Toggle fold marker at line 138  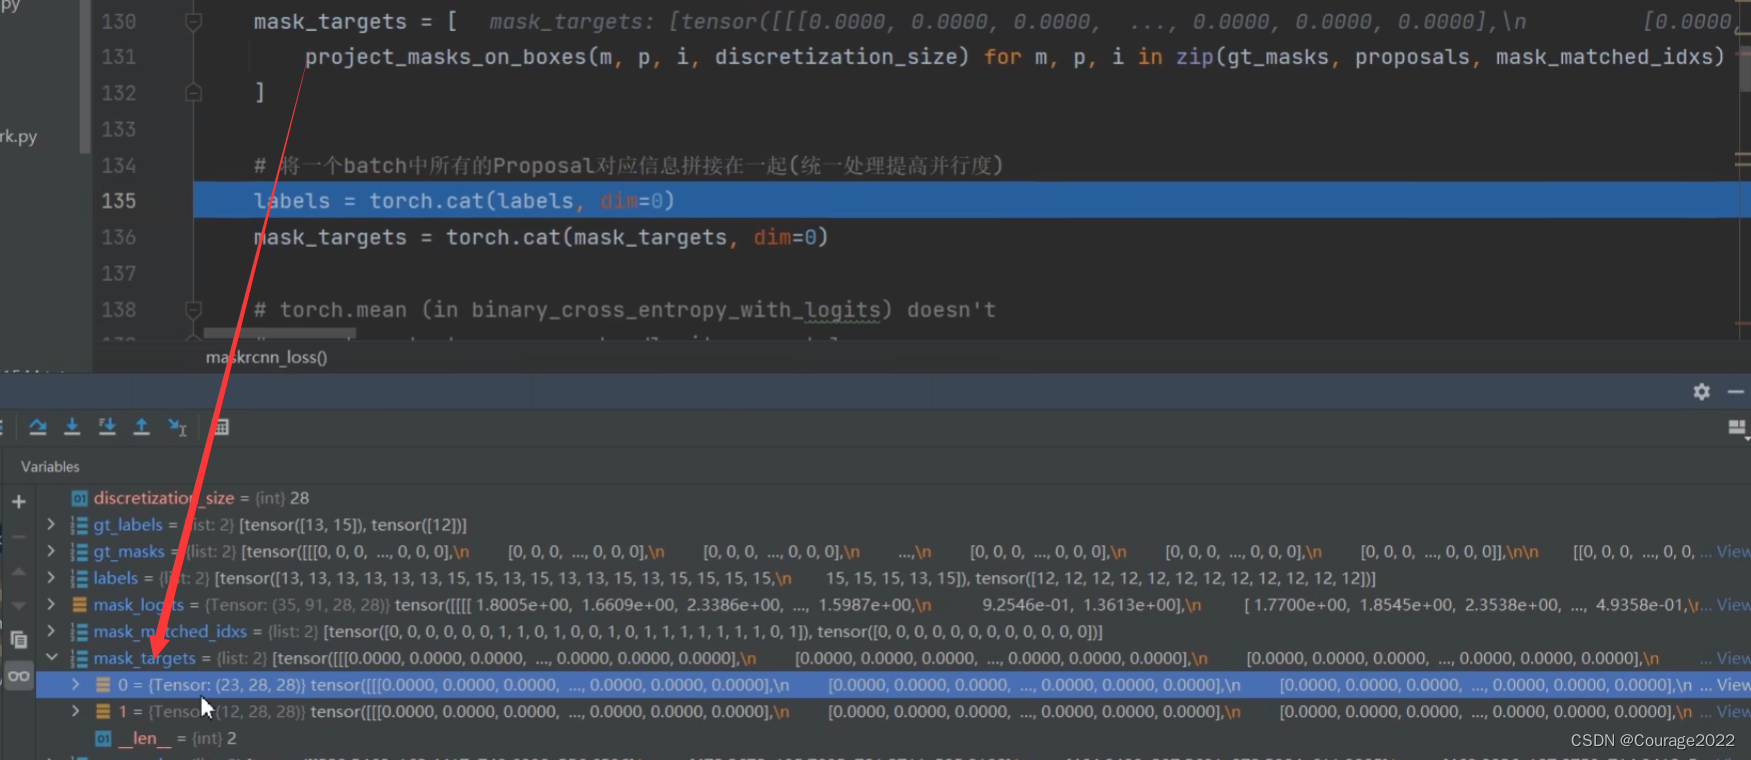click(x=193, y=309)
